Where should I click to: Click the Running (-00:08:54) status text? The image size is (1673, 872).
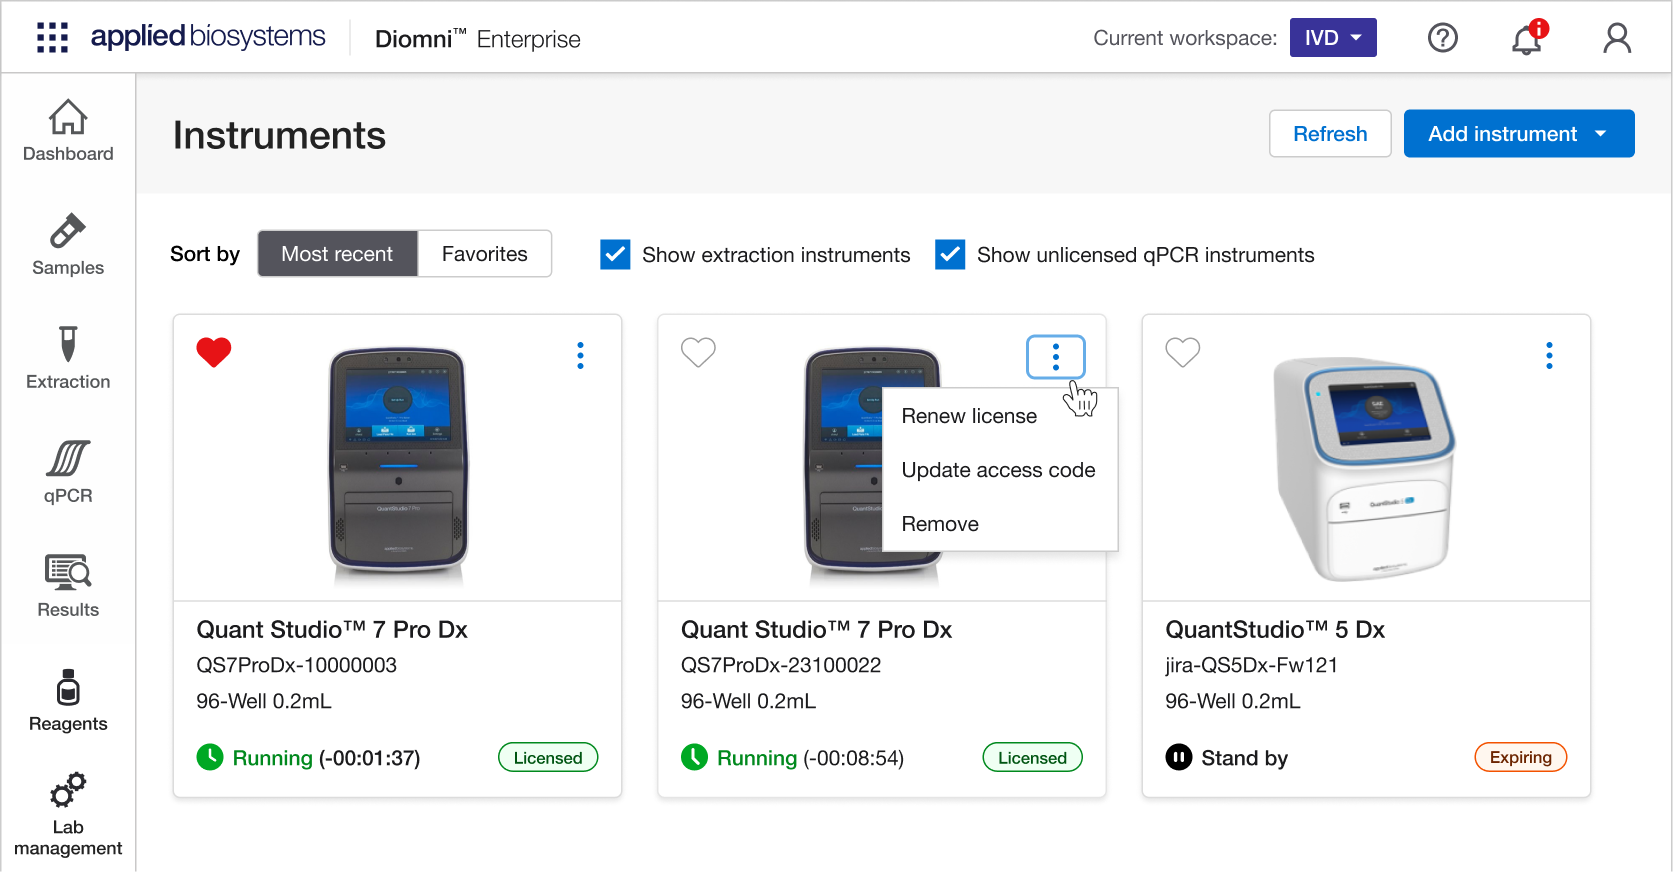[810, 758]
